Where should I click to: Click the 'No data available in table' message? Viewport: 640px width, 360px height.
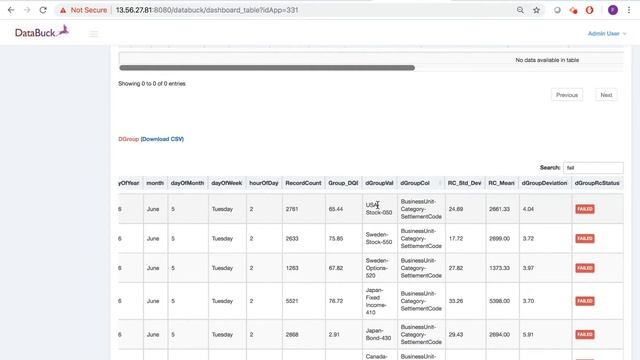(547, 60)
